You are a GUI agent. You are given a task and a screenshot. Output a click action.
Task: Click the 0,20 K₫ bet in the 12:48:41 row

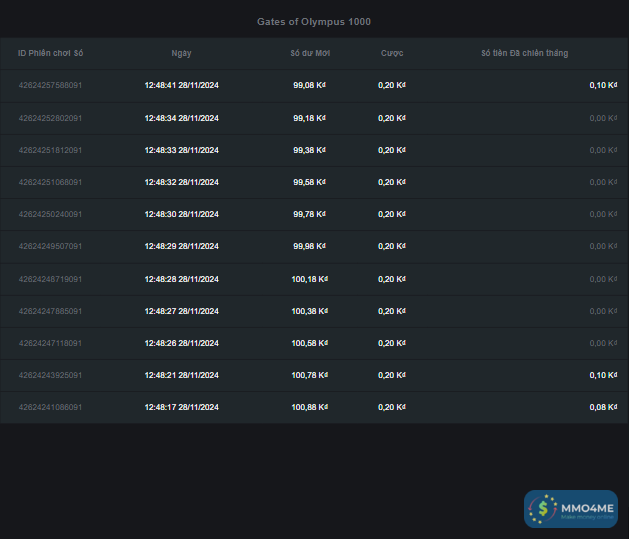pos(392,85)
